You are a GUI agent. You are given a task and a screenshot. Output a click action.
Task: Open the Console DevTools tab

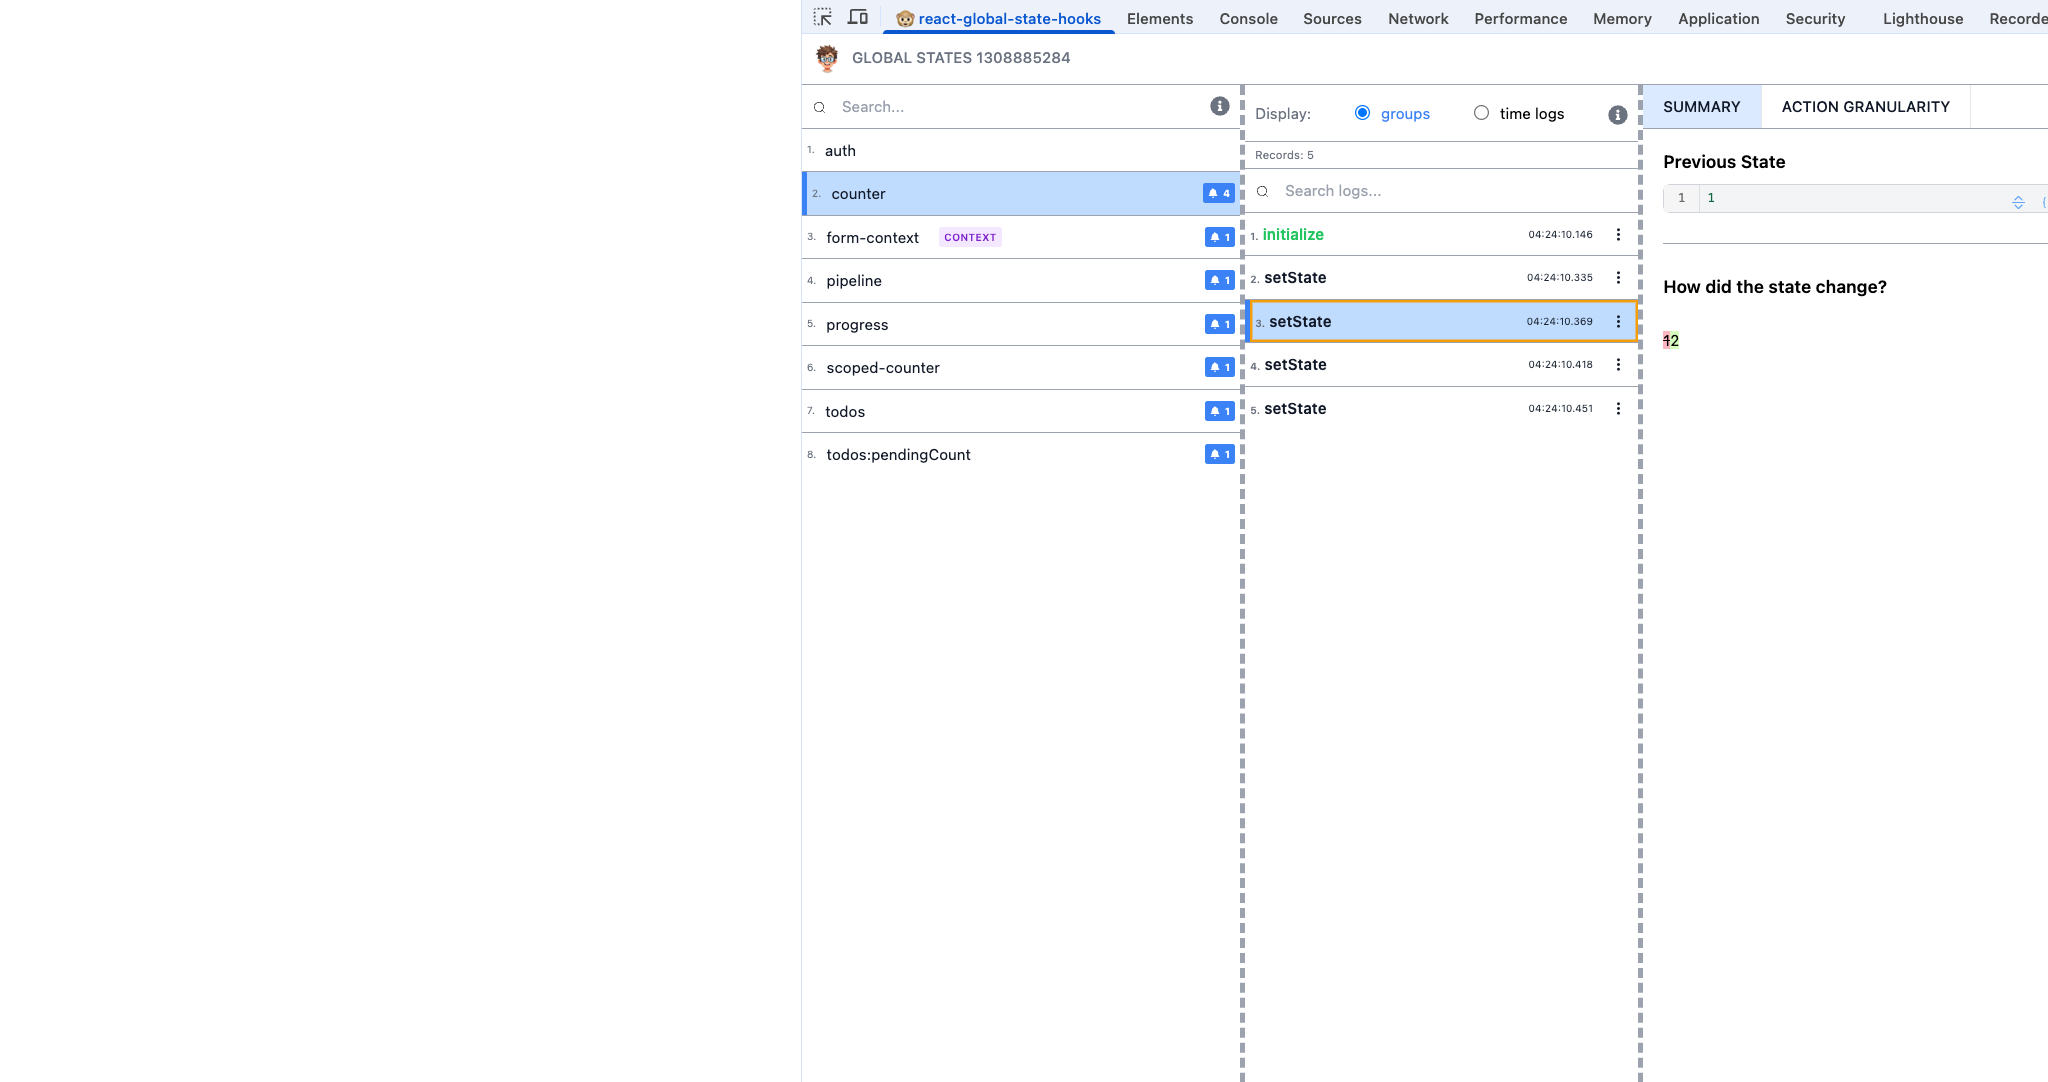pos(1248,18)
